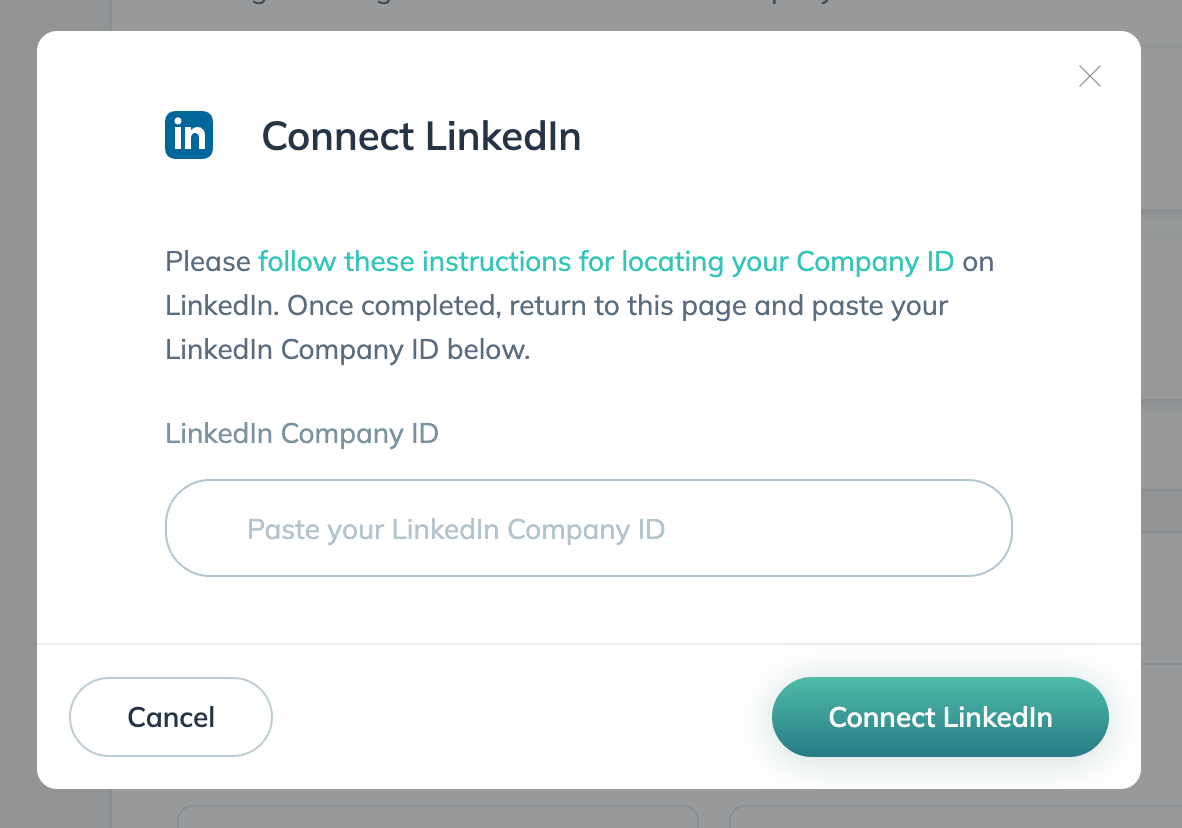Viewport: 1182px width, 828px height.
Task: Click the 'Connect LinkedIn' dialog heading
Action: pyautogui.click(x=421, y=136)
